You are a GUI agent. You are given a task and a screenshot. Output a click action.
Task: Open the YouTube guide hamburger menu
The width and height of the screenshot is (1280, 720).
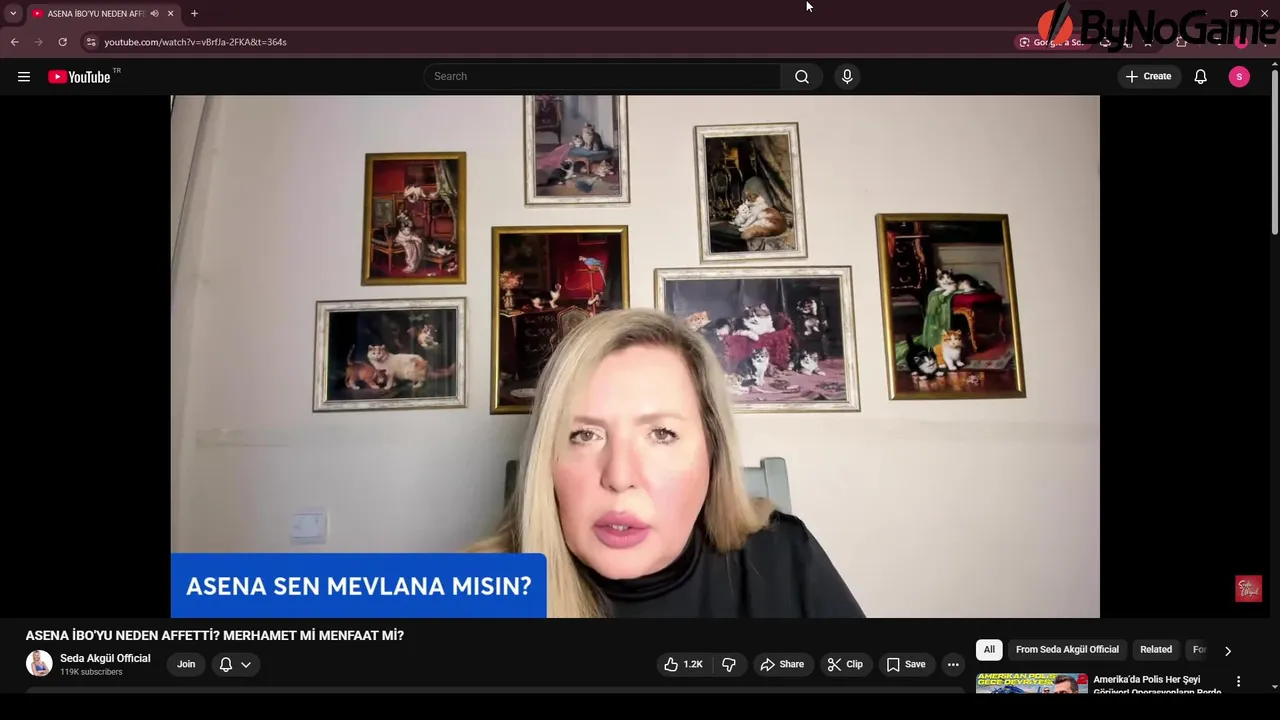coord(24,77)
